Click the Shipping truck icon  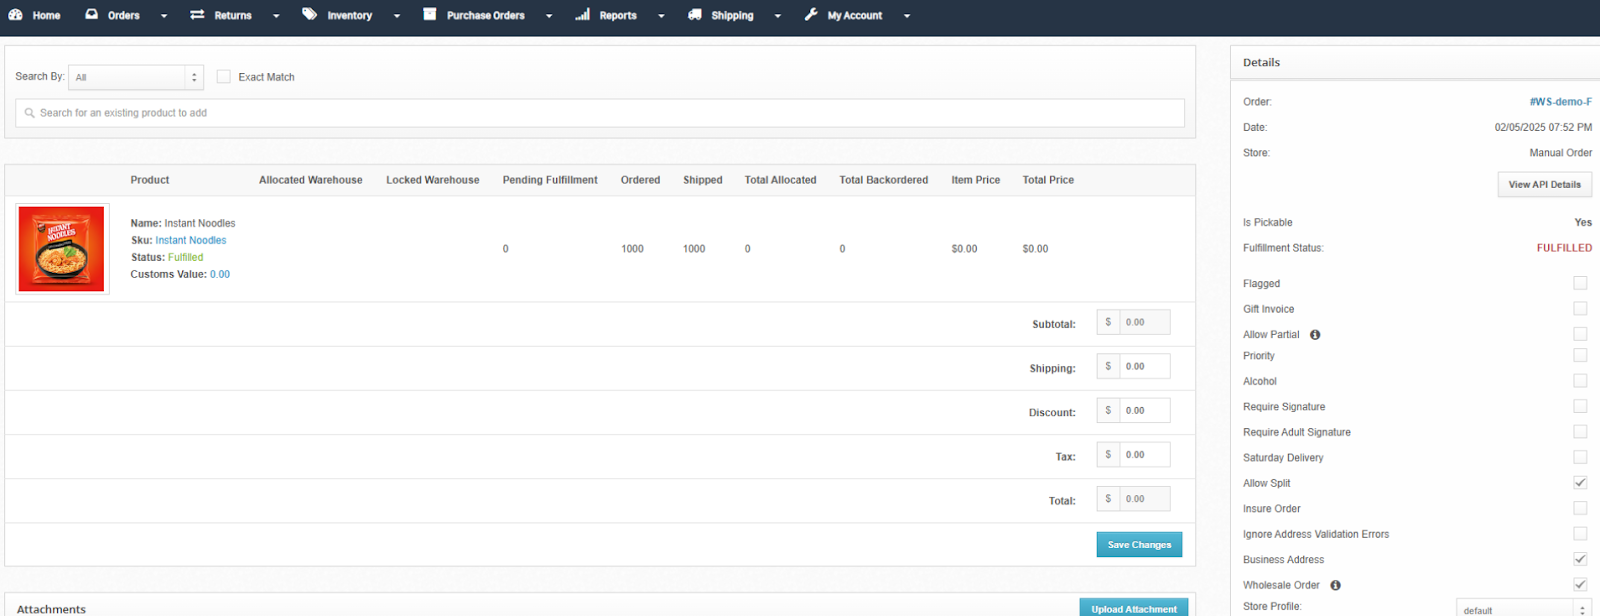pyautogui.click(x=695, y=15)
